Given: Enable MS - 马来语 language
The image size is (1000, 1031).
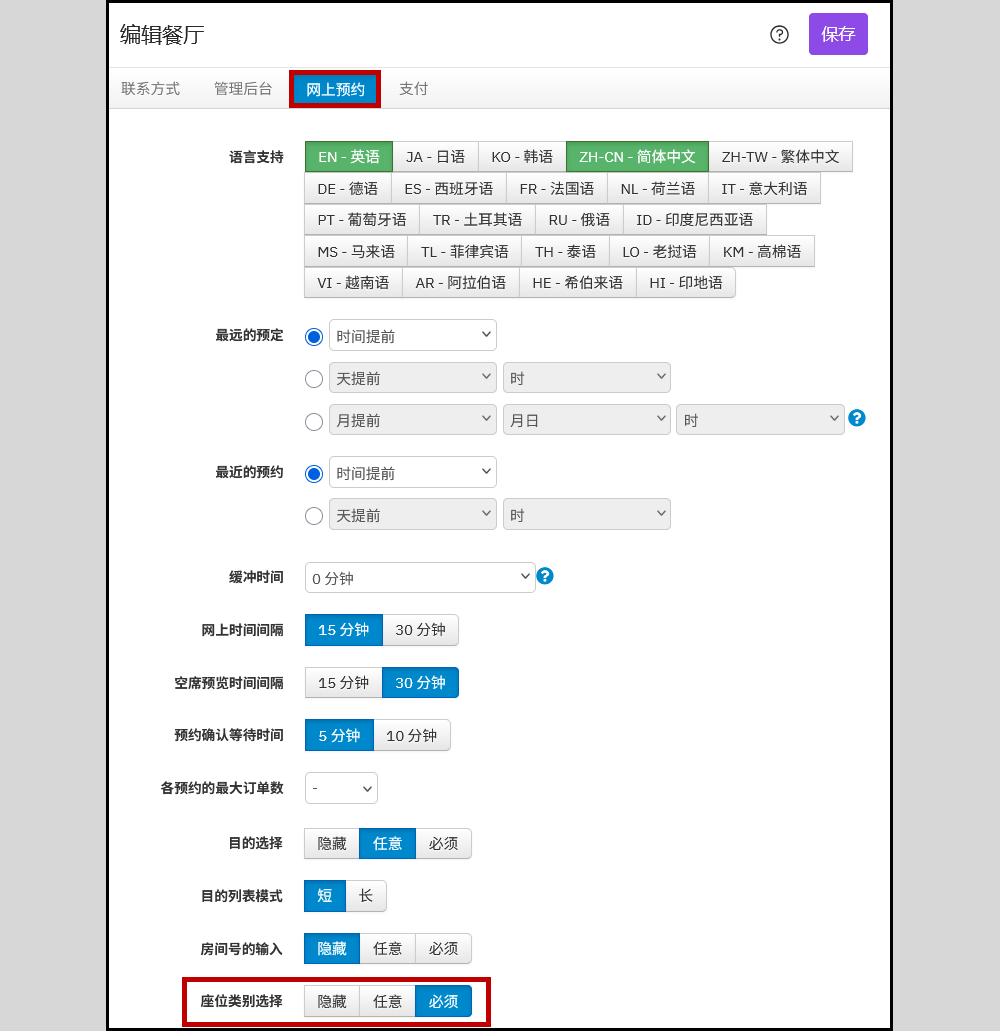Looking at the screenshot, I should (356, 252).
